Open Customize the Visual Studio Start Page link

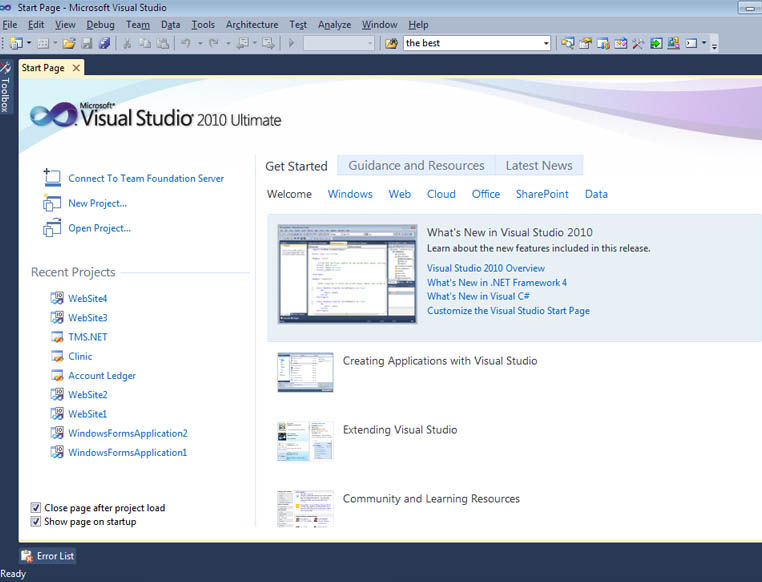(508, 310)
